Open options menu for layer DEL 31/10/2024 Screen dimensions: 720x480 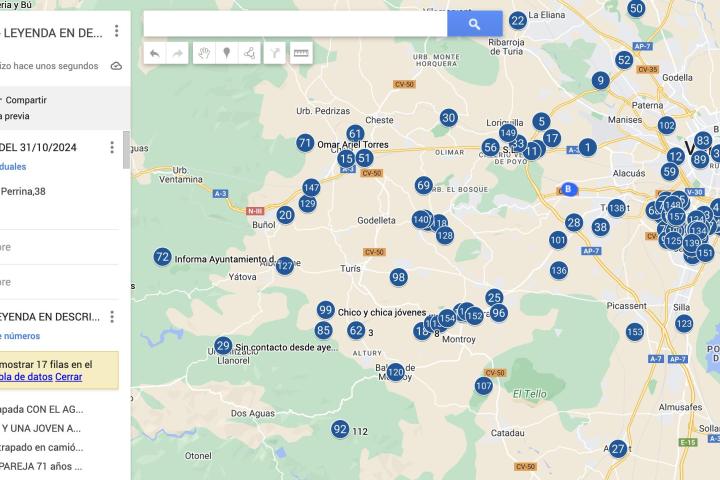point(112,147)
